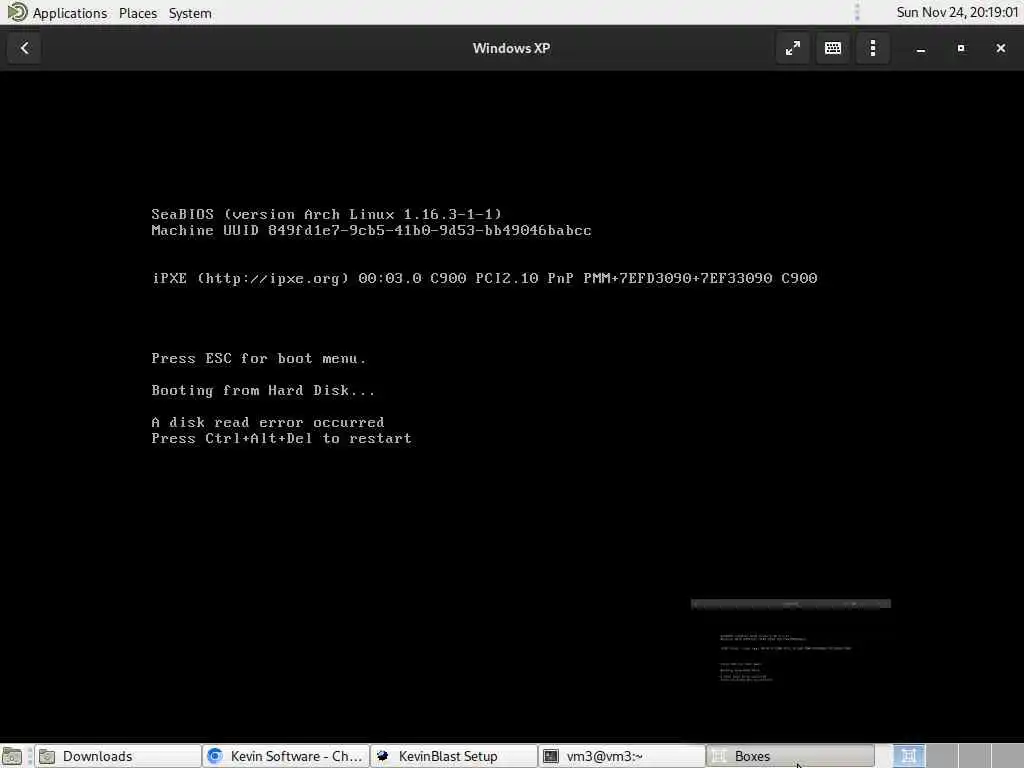Click the date and time clock
This screenshot has width=1024, height=768.
point(957,12)
